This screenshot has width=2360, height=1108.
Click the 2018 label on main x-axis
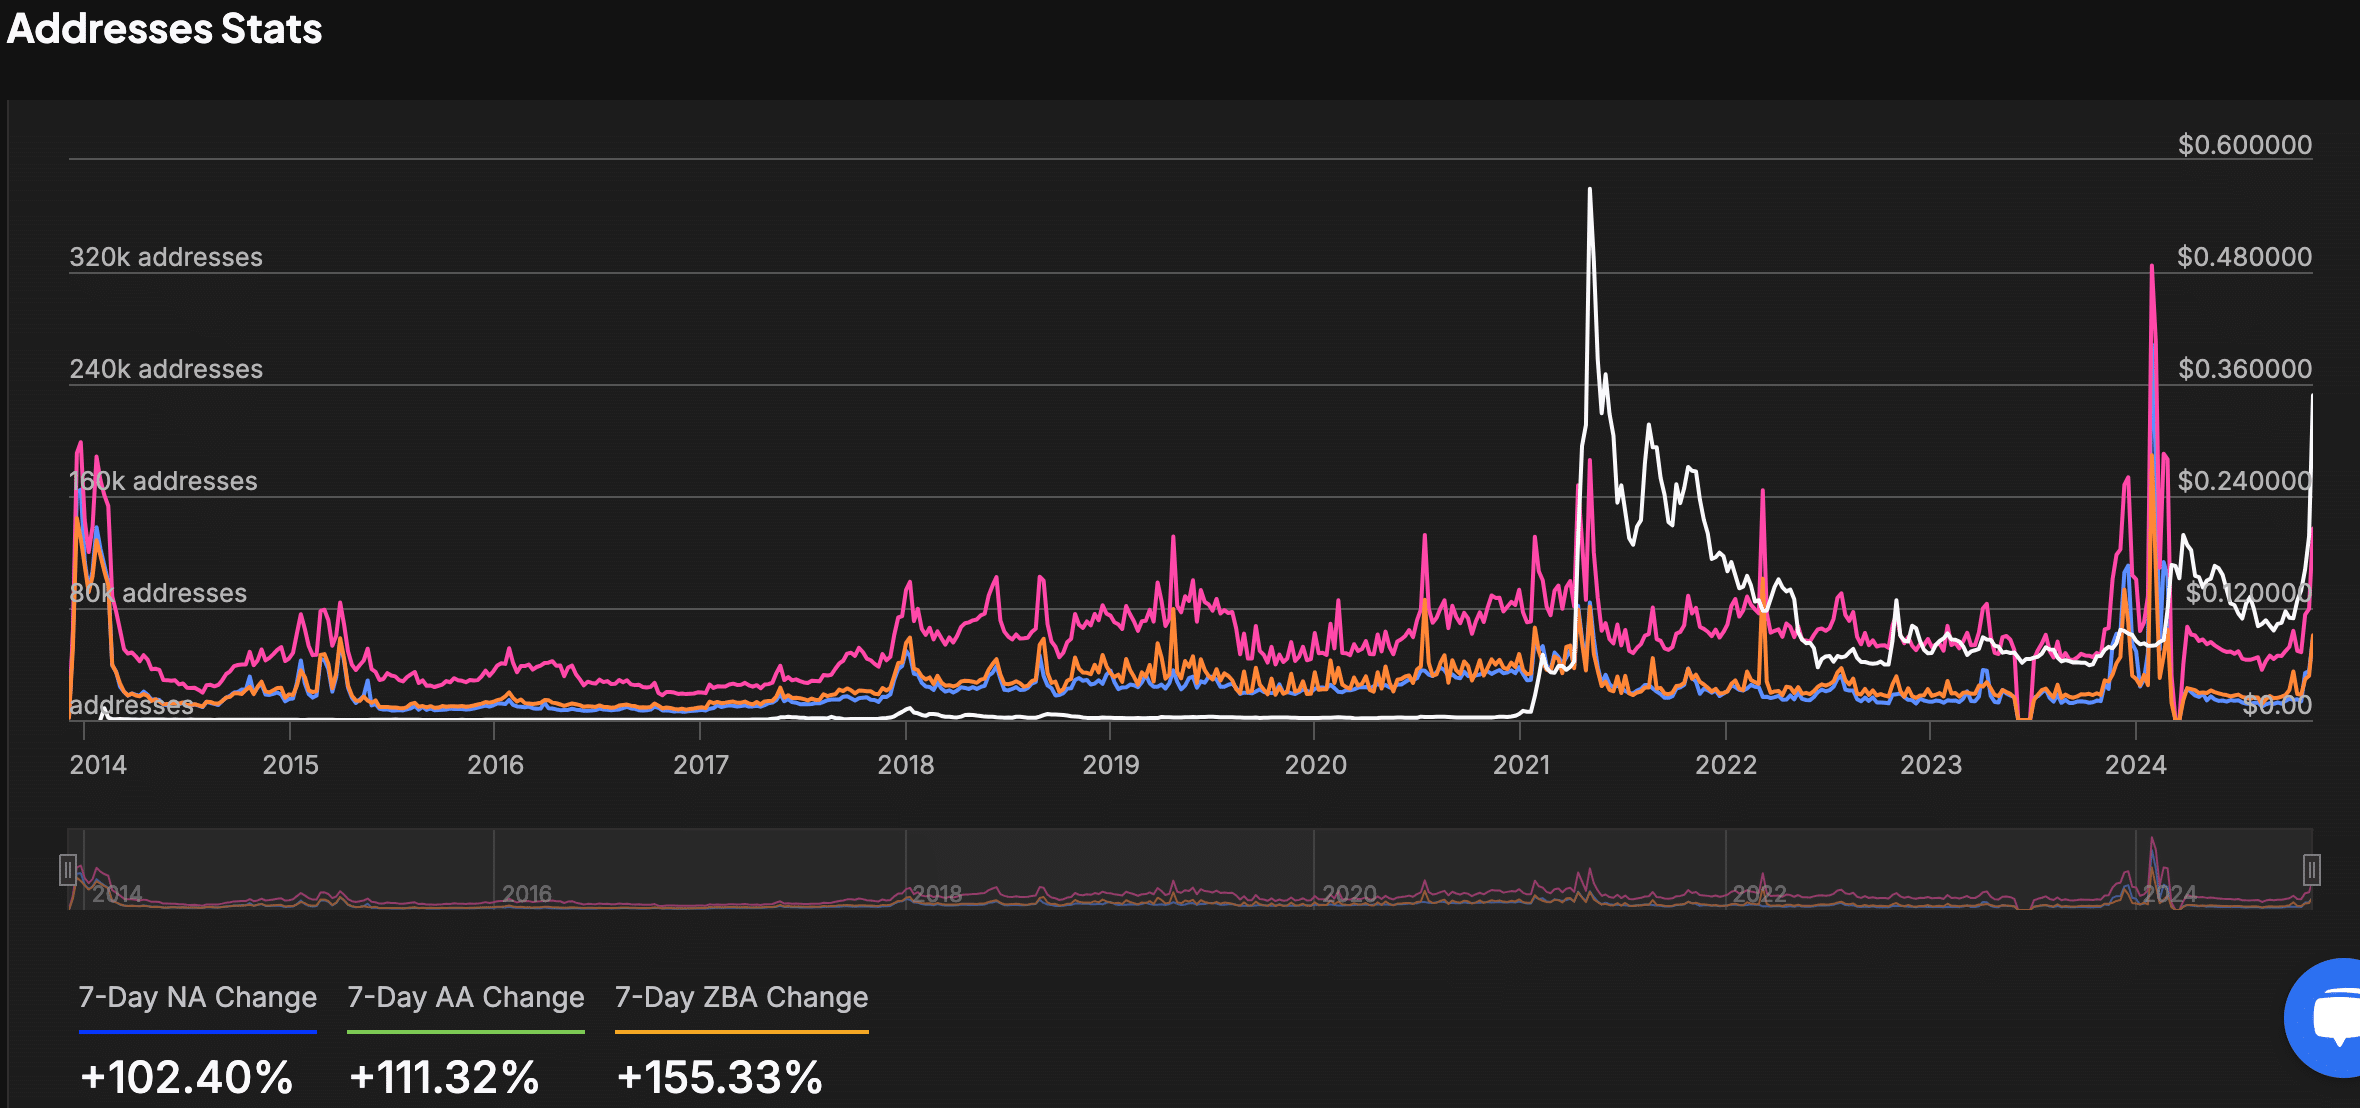pos(906,765)
